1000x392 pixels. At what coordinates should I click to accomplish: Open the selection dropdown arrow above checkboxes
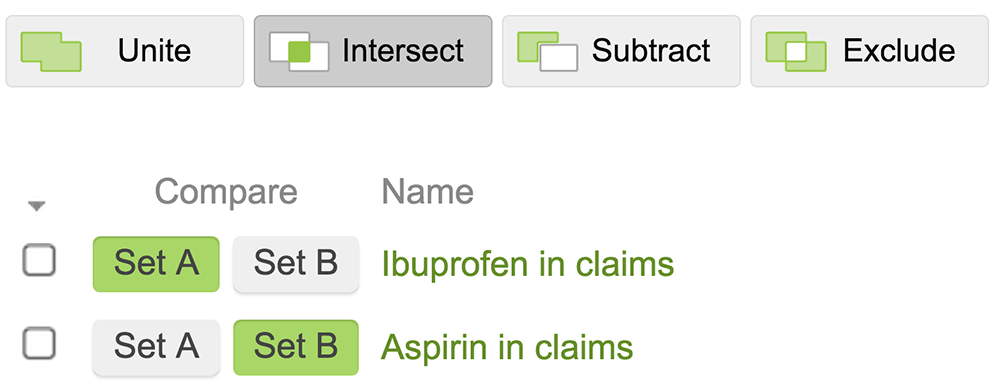[x=37, y=206]
